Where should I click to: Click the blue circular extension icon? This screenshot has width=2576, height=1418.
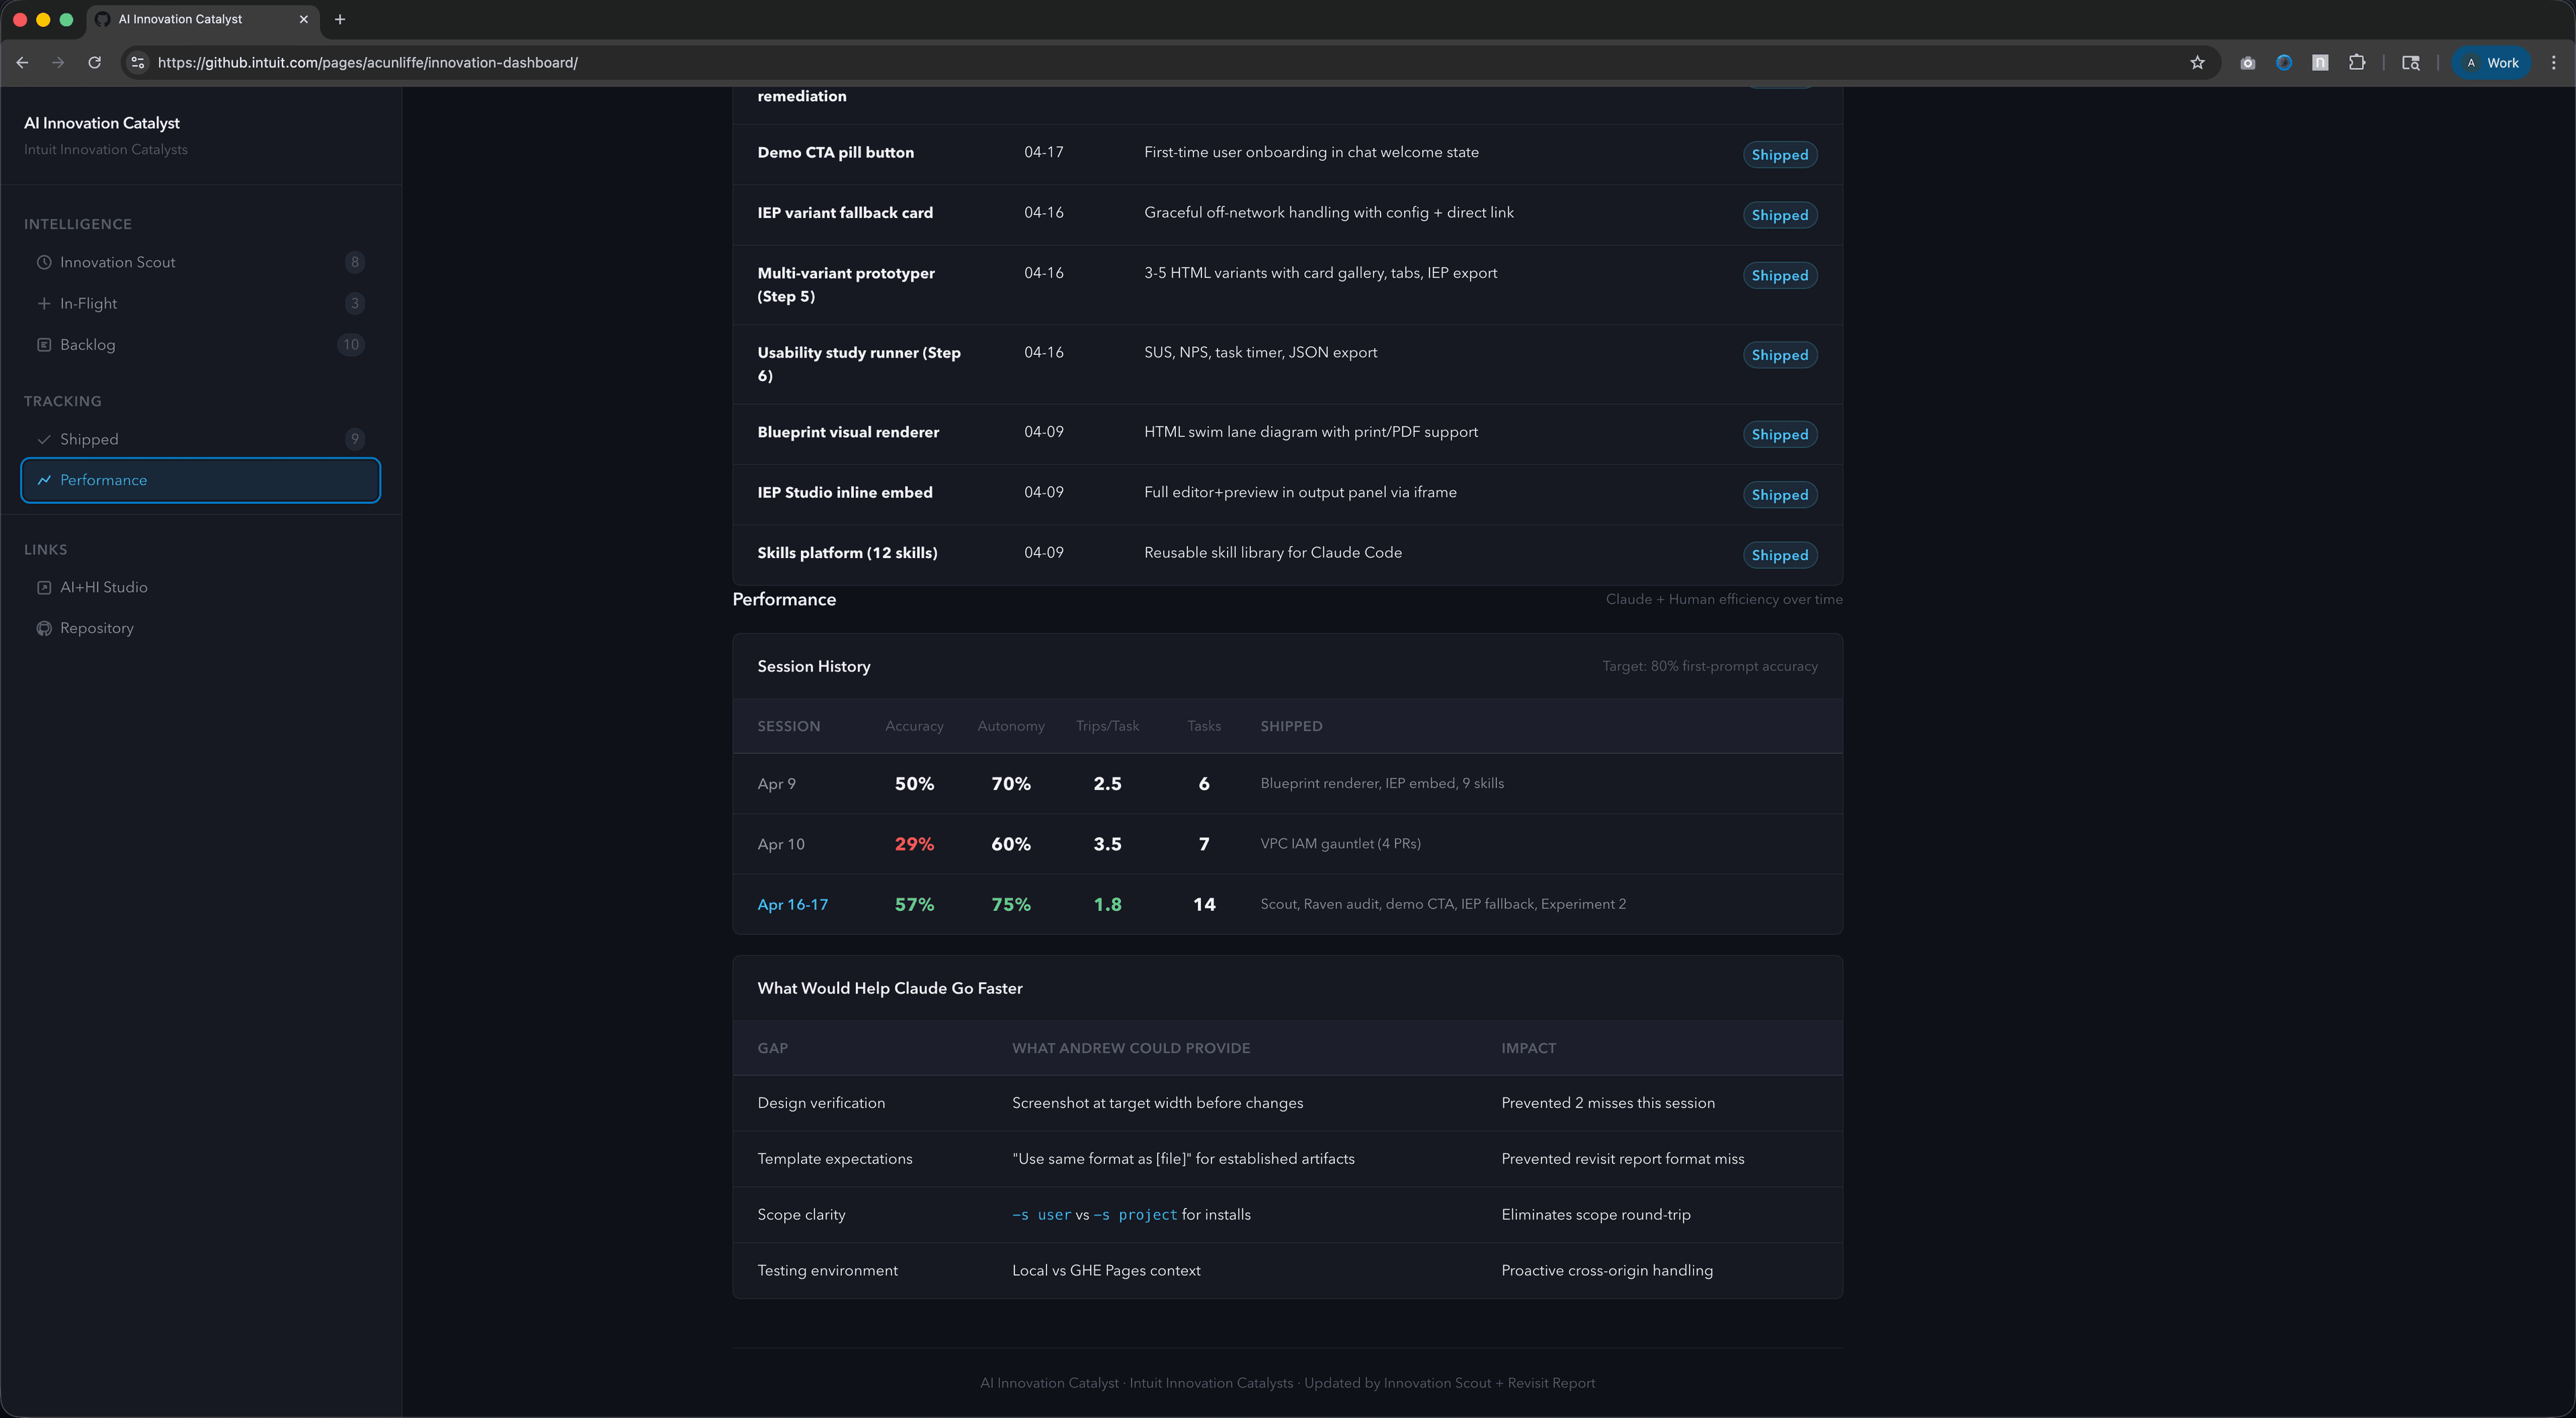point(2284,62)
